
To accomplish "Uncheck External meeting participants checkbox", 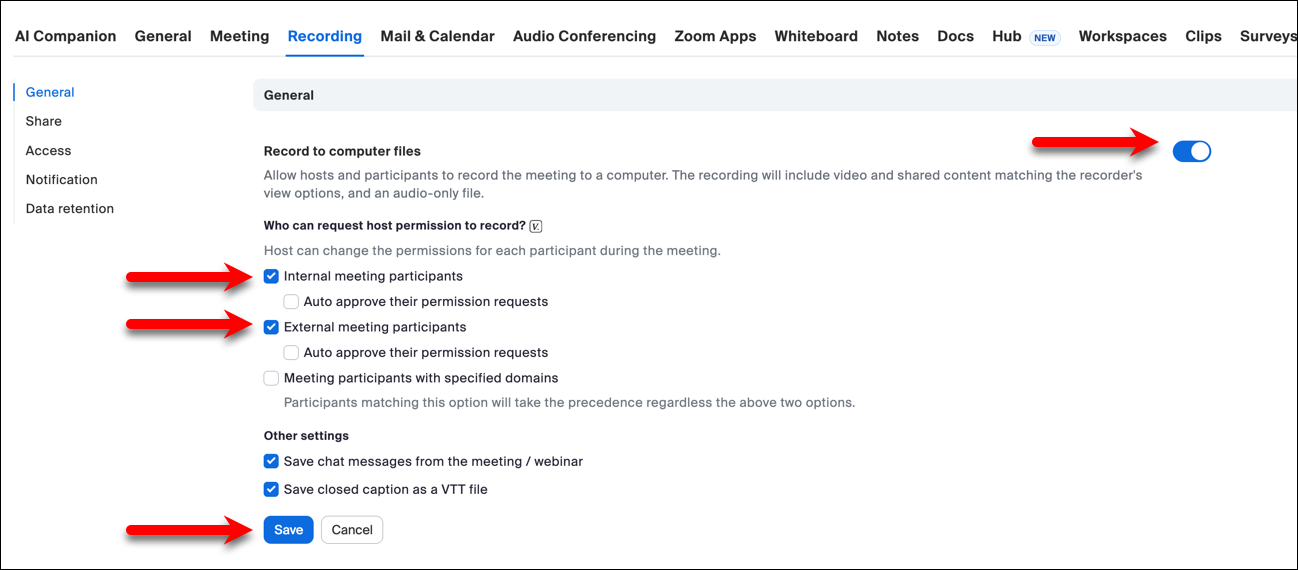I will 271,327.
